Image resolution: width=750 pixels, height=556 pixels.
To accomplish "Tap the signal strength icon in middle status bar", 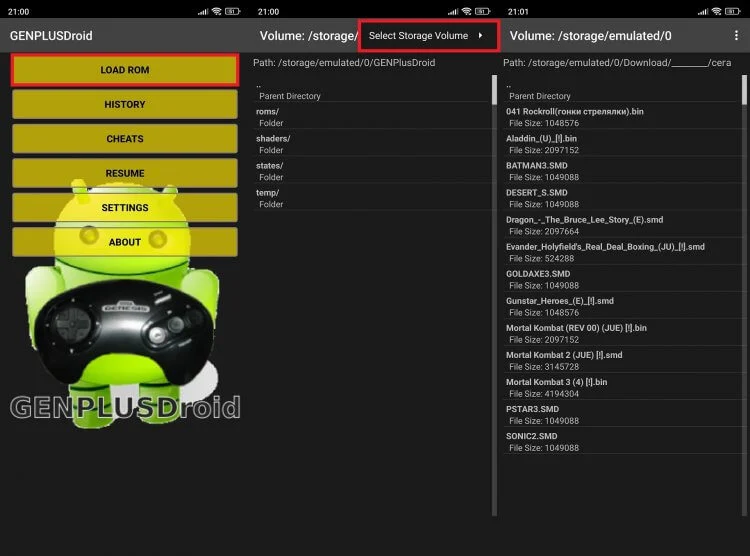I will click(453, 11).
